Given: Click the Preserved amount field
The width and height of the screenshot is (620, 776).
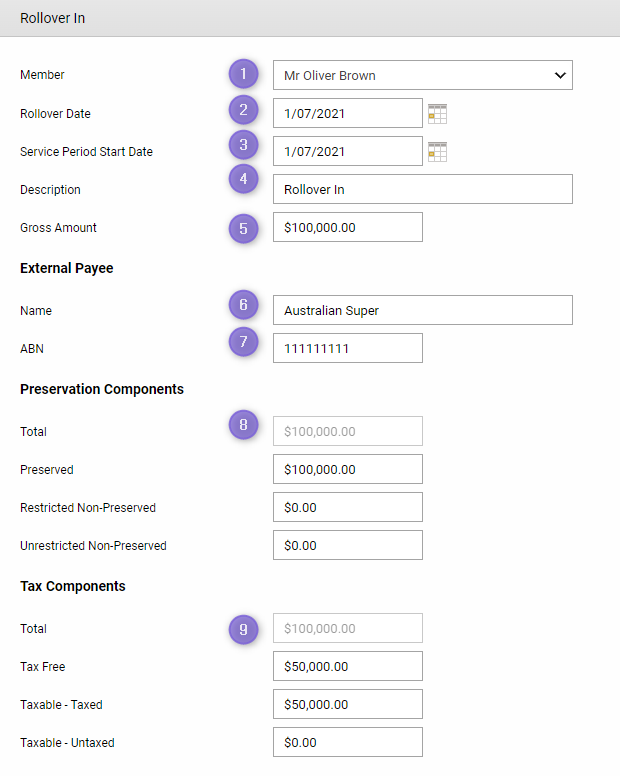Looking at the screenshot, I should [347, 469].
